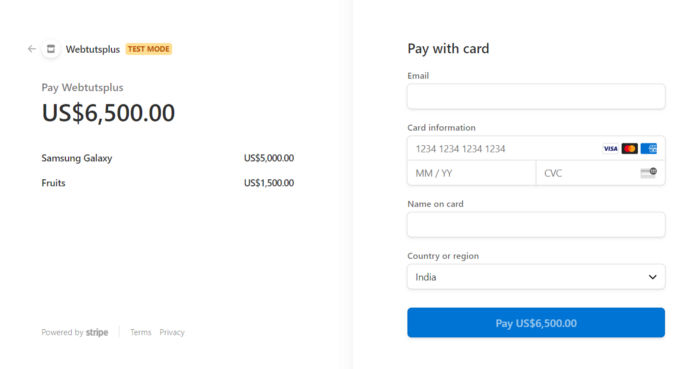The width and height of the screenshot is (700, 369).
Task: Click the CVC card hint icon
Action: pyautogui.click(x=649, y=173)
